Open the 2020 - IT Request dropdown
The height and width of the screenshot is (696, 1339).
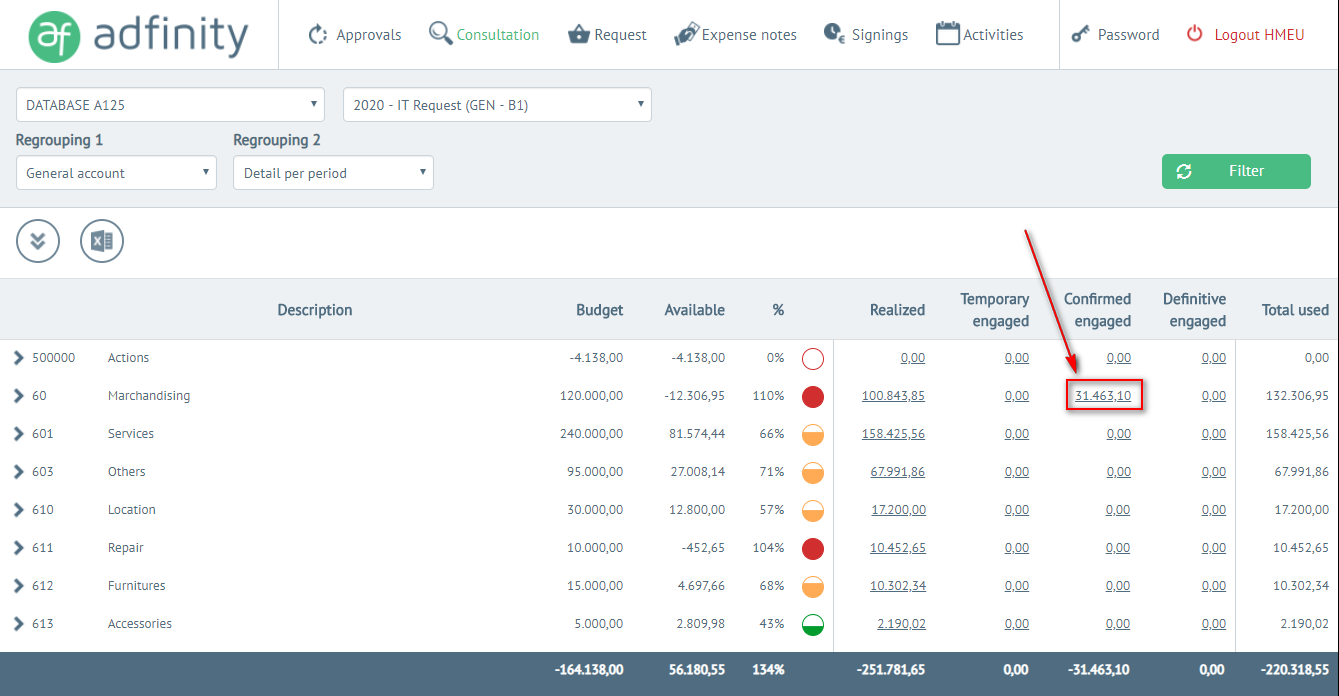coord(497,105)
